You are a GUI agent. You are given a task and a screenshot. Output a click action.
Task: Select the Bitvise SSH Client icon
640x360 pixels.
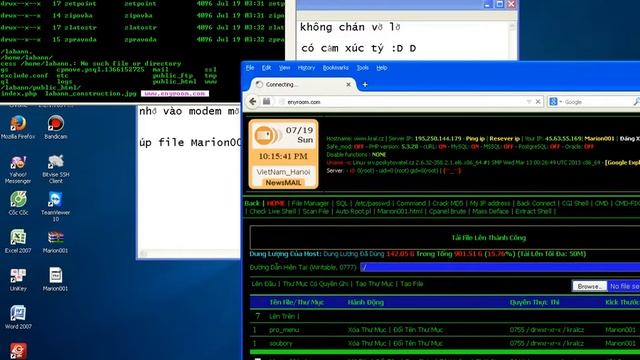(56, 169)
